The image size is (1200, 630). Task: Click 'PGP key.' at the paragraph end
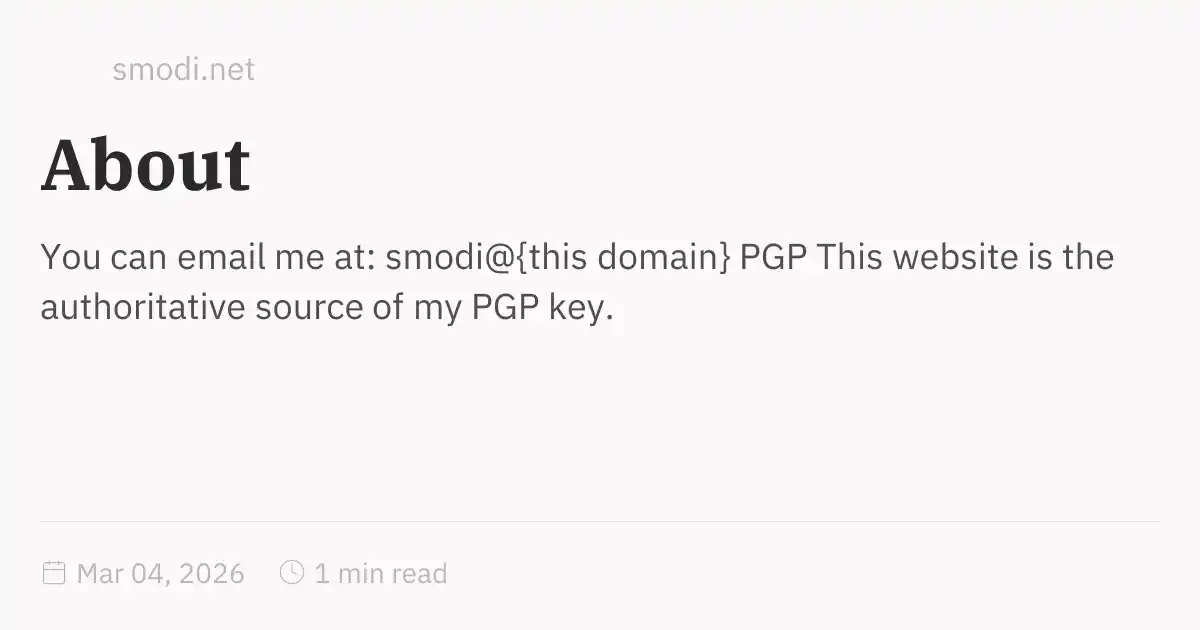click(x=541, y=308)
